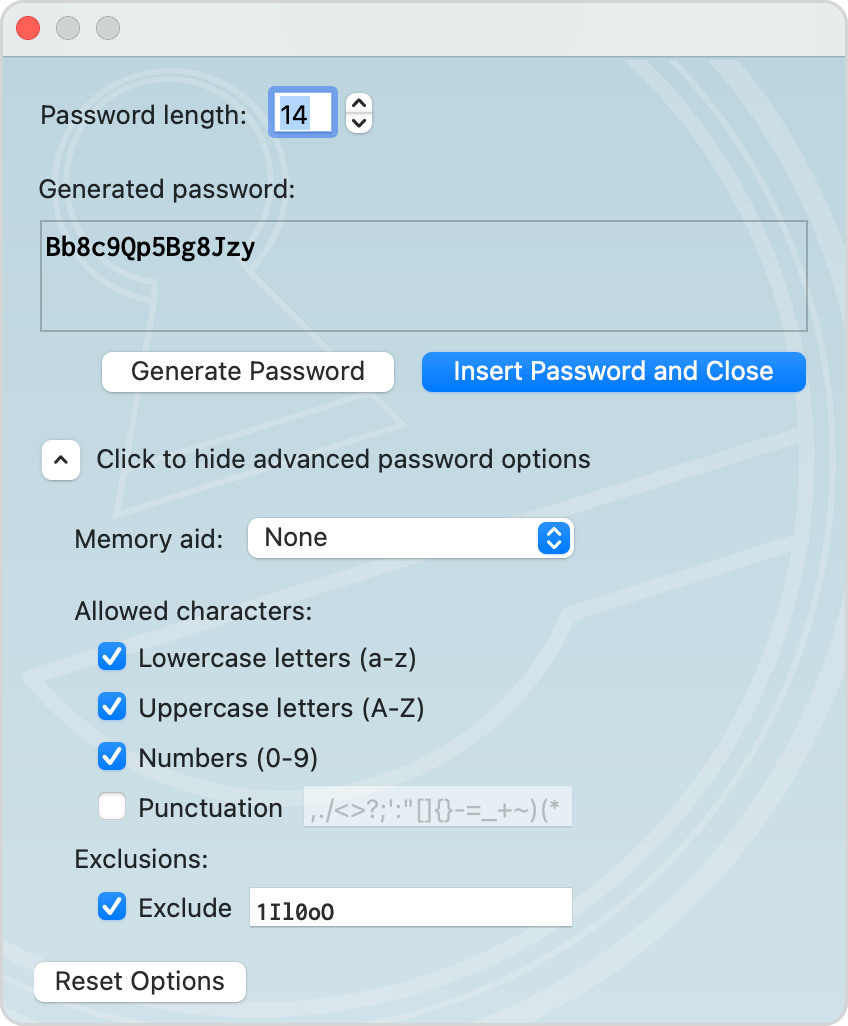
Task: Click the stepper down arrow to decrease length
Action: (x=358, y=122)
